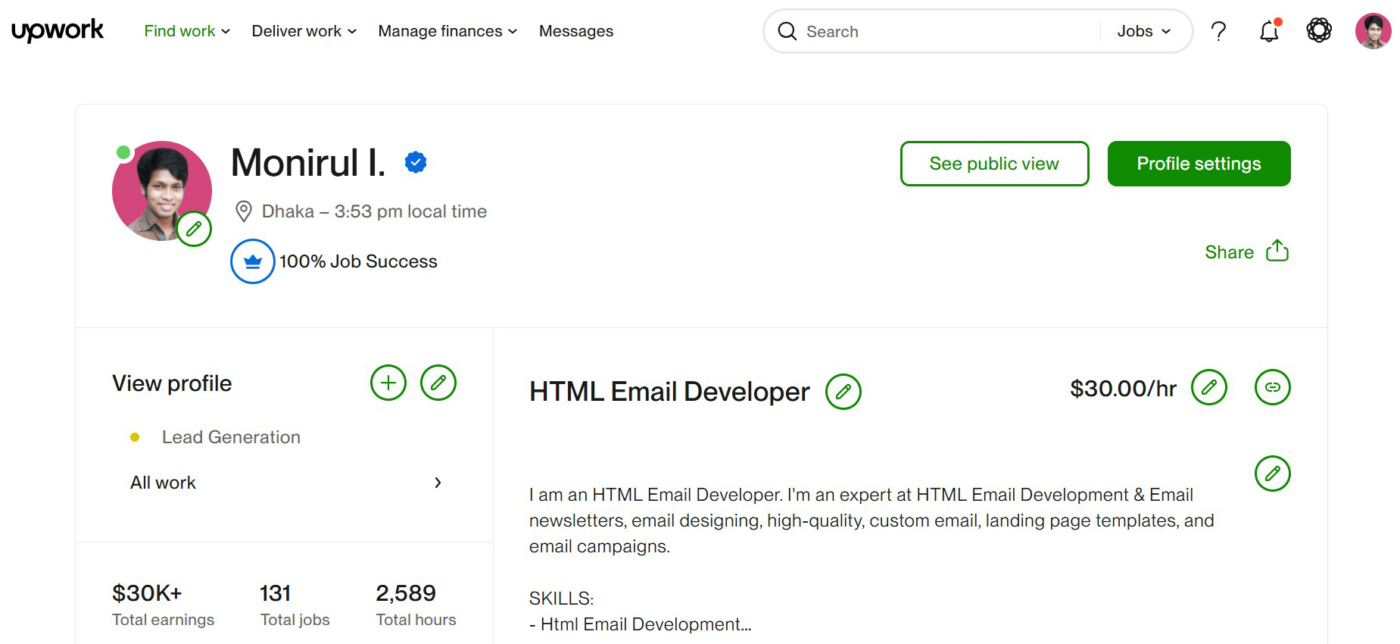View notifications via bell icon
This screenshot has width=1400, height=644.
coord(1269,31)
